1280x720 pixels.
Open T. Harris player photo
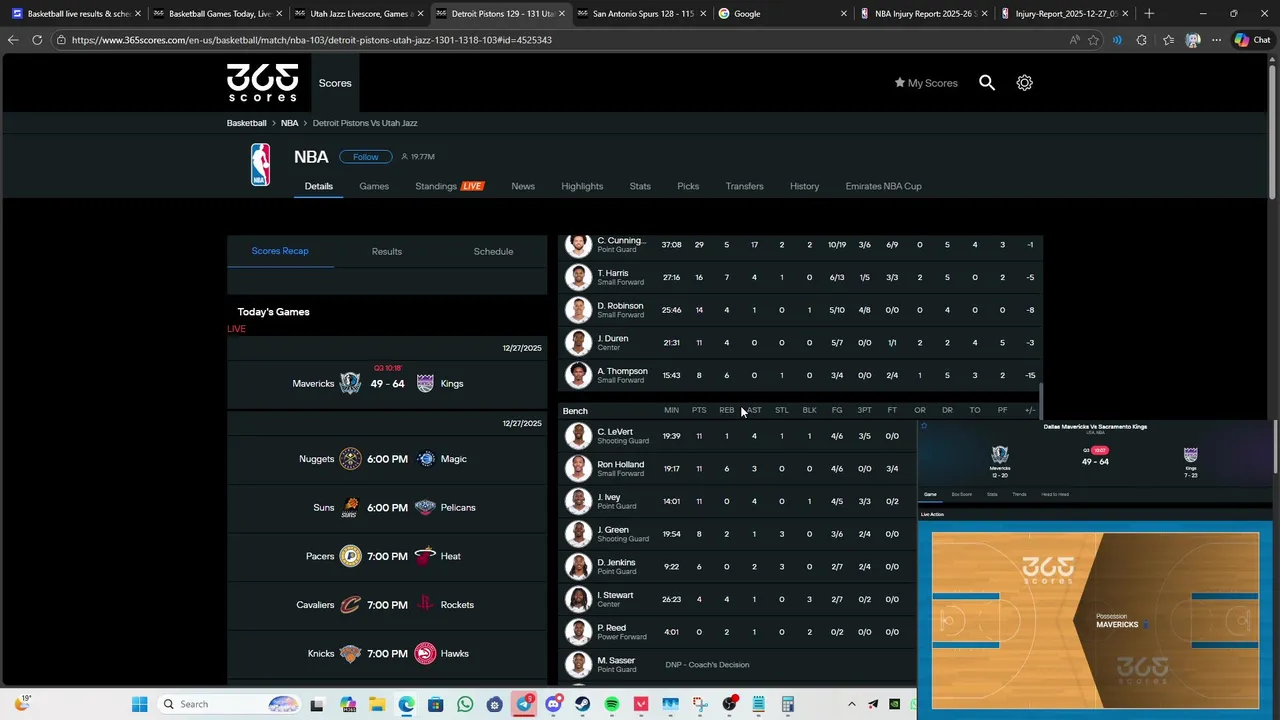click(x=578, y=277)
